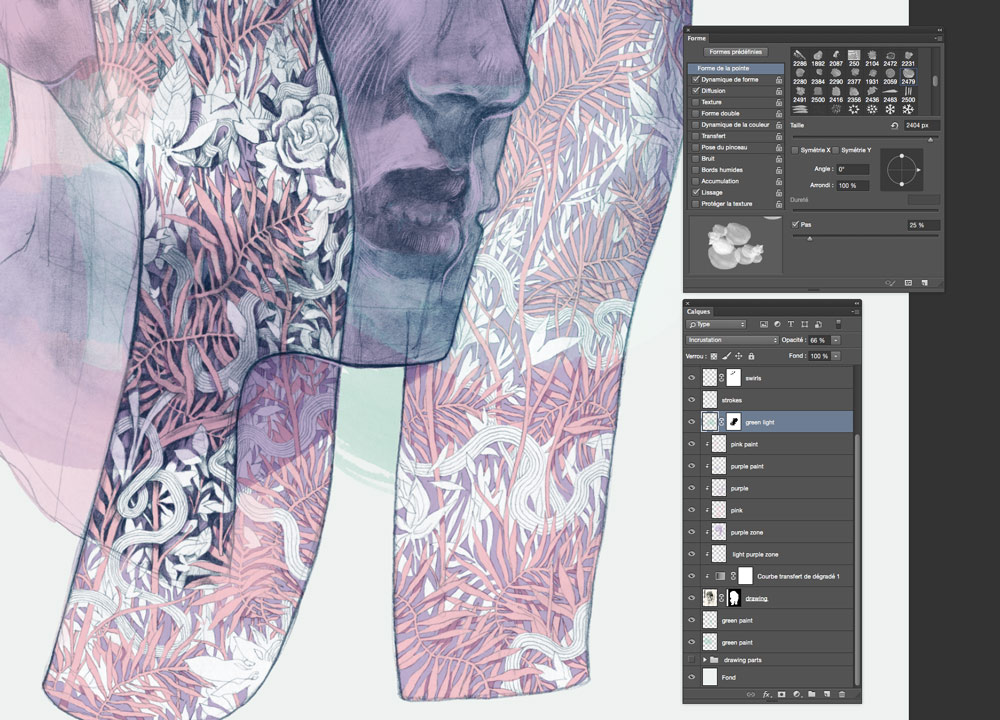Lock layer position with move icon
This screenshot has height=720, width=1000.
[739, 356]
